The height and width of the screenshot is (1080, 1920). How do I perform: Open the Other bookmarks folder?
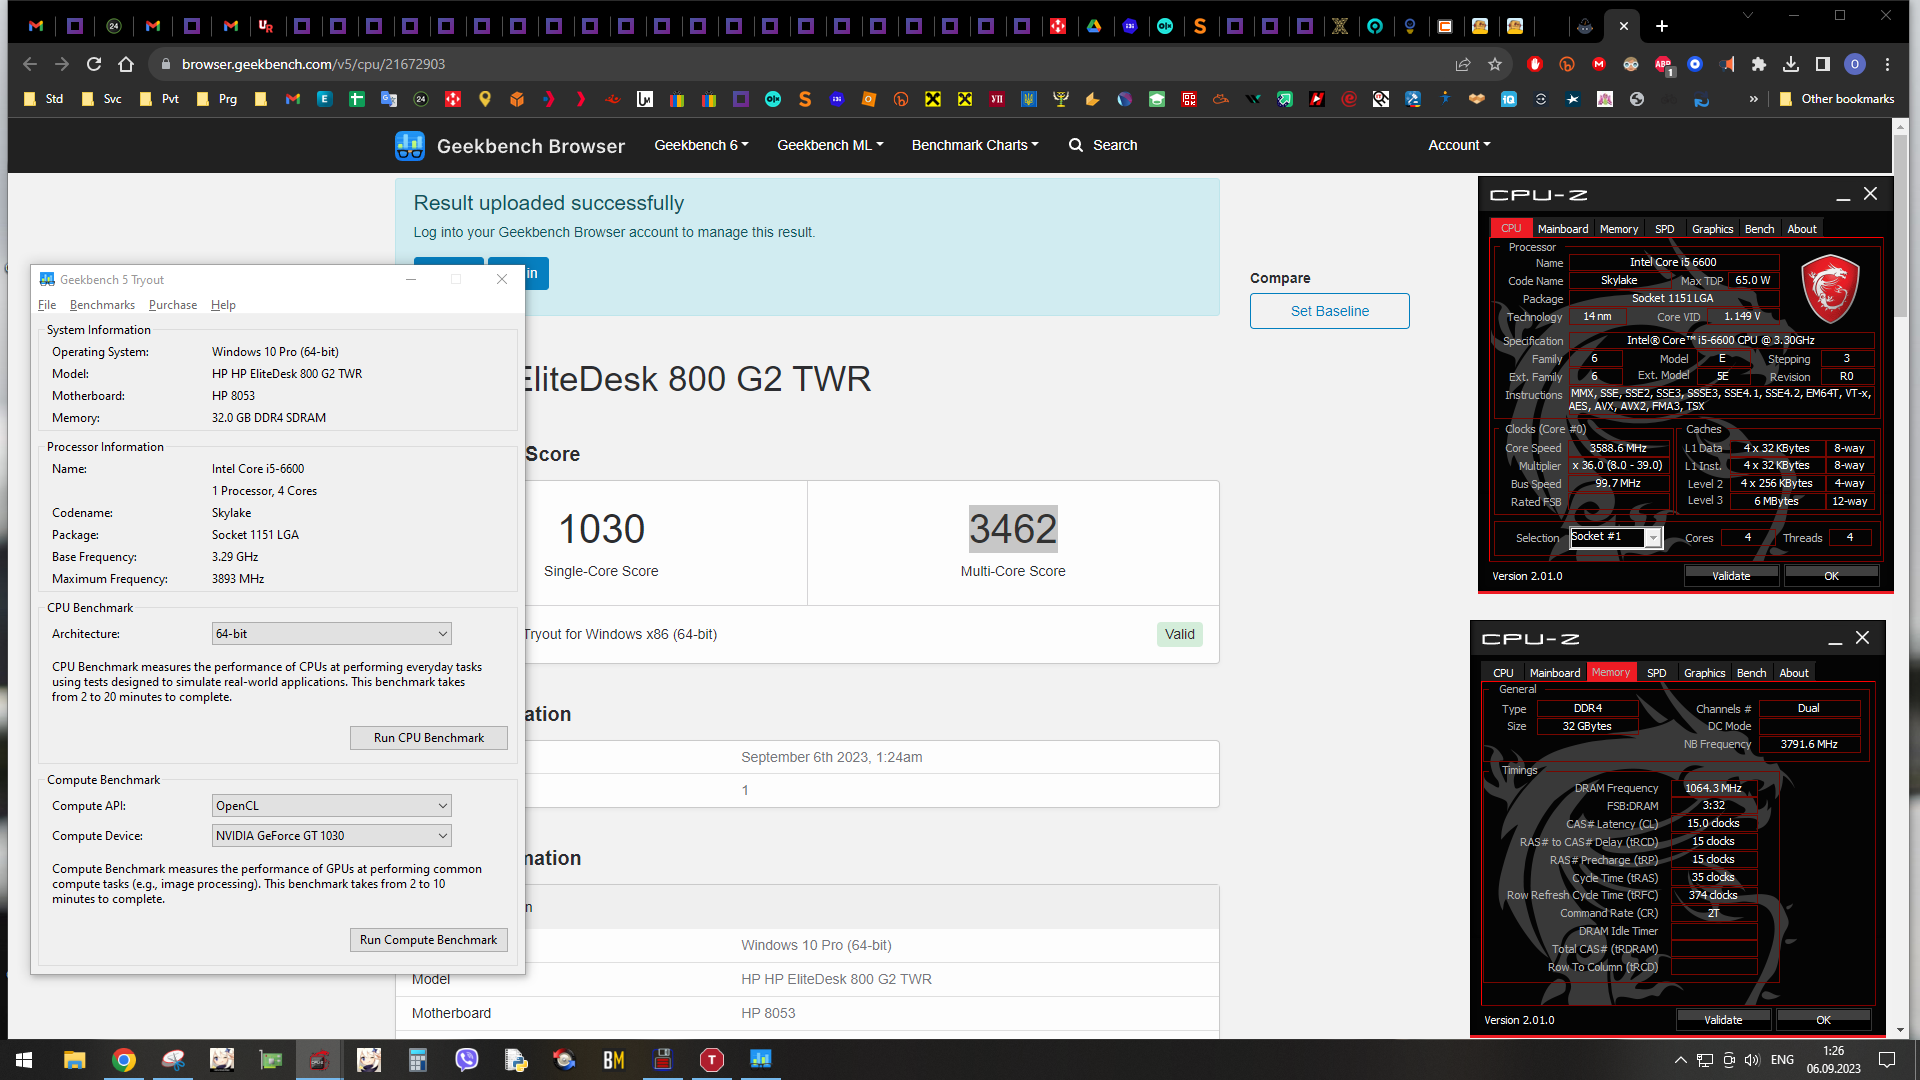click(x=1837, y=99)
